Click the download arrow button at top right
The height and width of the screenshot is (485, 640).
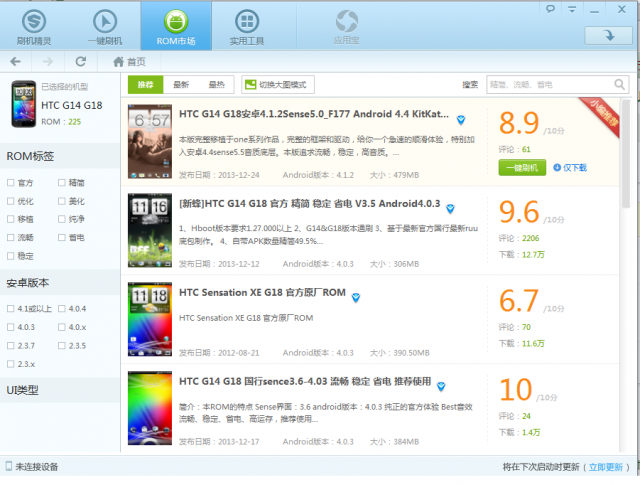point(609,36)
